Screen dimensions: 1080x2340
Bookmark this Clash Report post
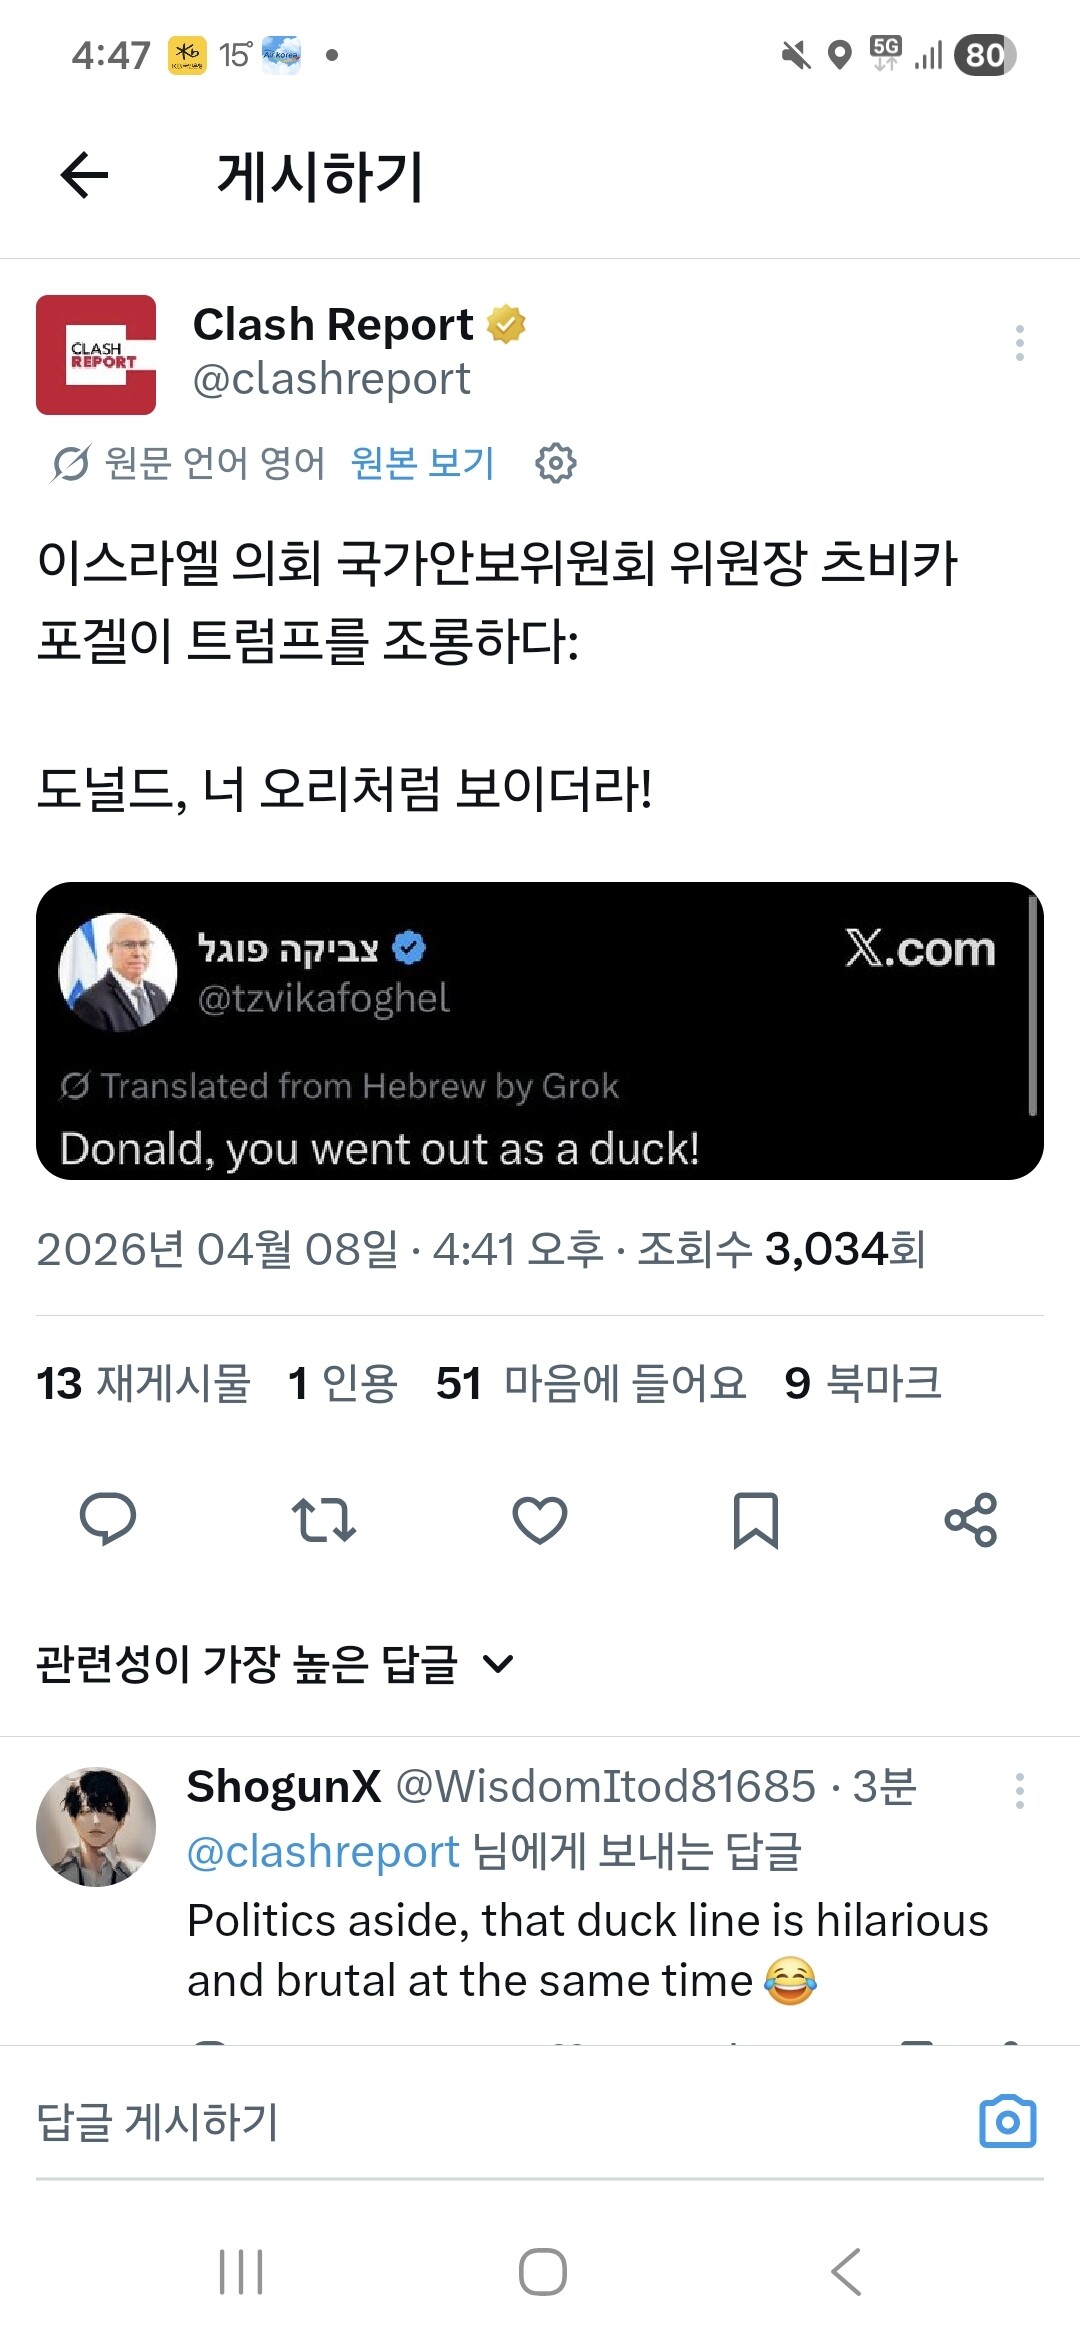tap(755, 1520)
